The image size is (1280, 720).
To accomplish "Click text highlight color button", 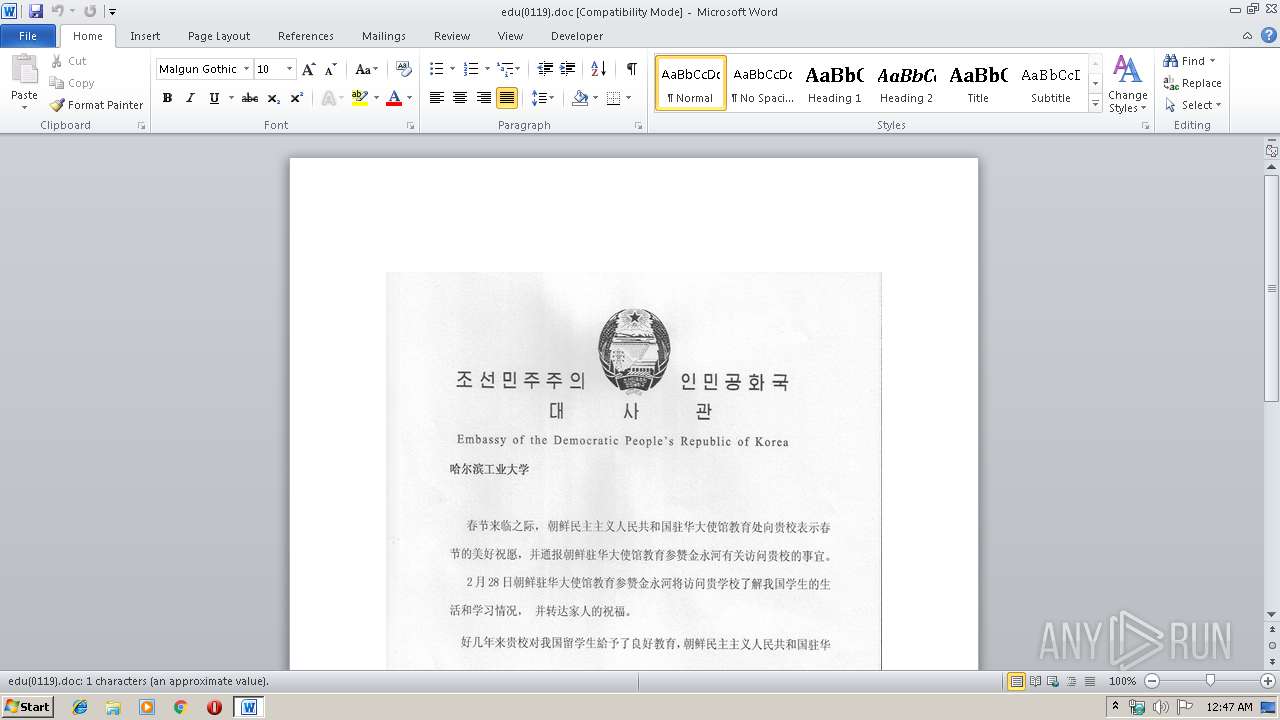I will pos(360,98).
